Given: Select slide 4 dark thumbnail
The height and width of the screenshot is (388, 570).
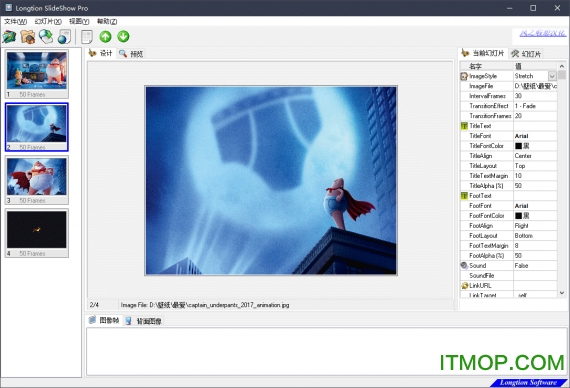Looking at the screenshot, I should click(37, 233).
